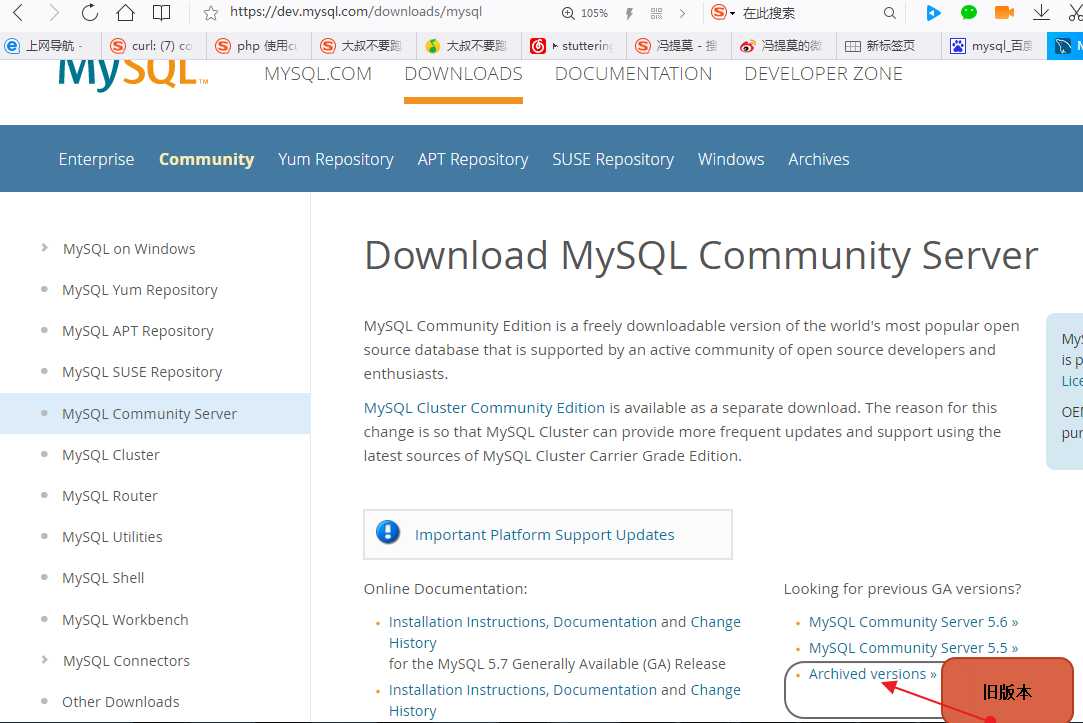
Task: Open DOCUMENTATION top navigation item
Action: point(633,74)
